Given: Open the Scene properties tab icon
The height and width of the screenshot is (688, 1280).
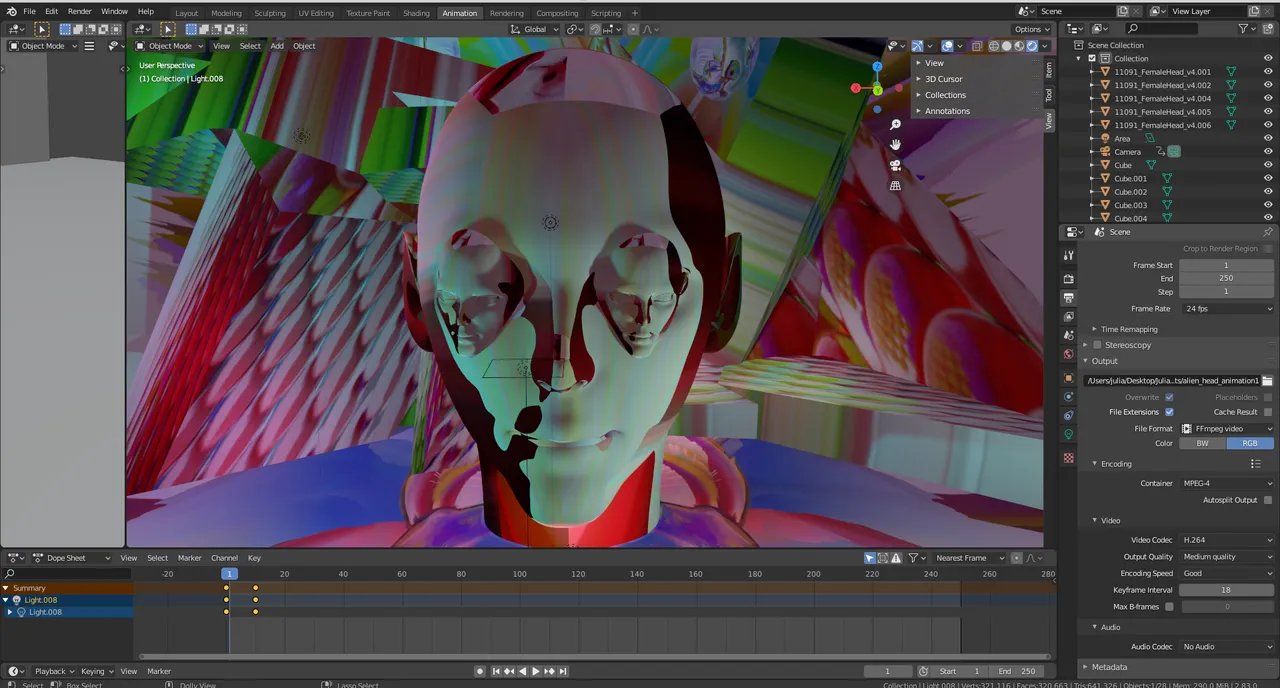Looking at the screenshot, I should pos(1068,336).
